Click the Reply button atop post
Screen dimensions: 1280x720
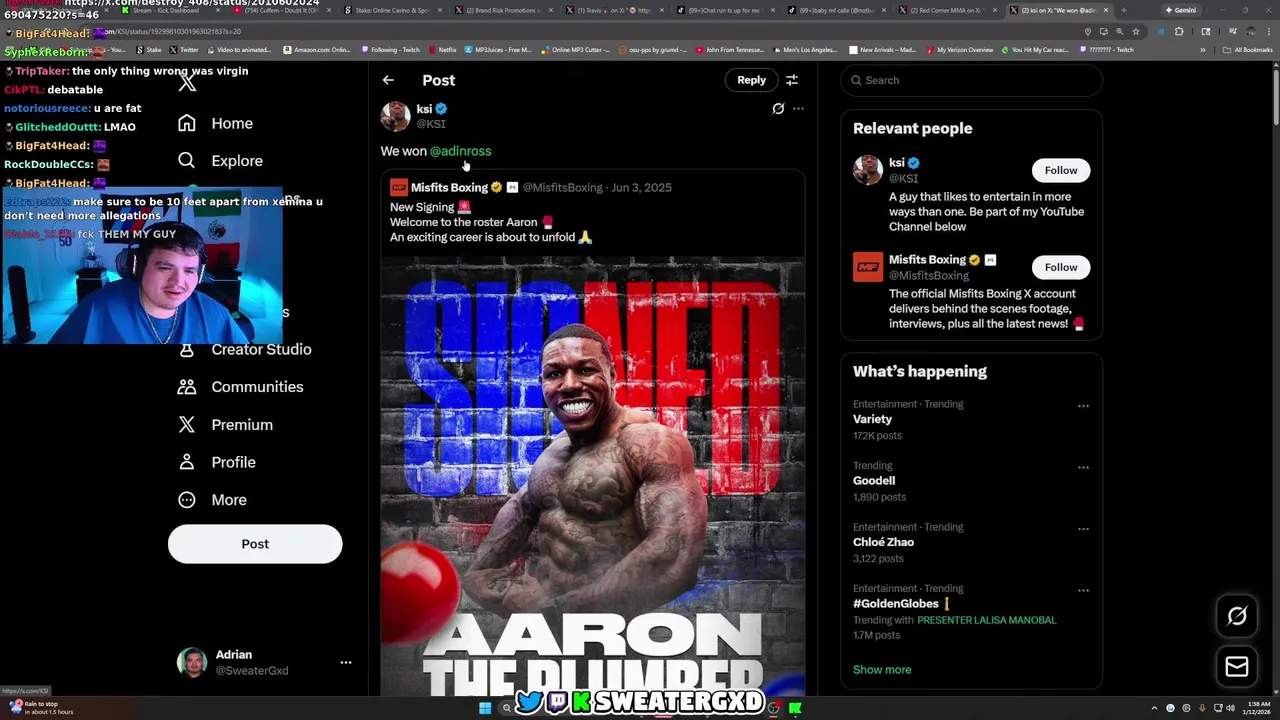(x=751, y=80)
